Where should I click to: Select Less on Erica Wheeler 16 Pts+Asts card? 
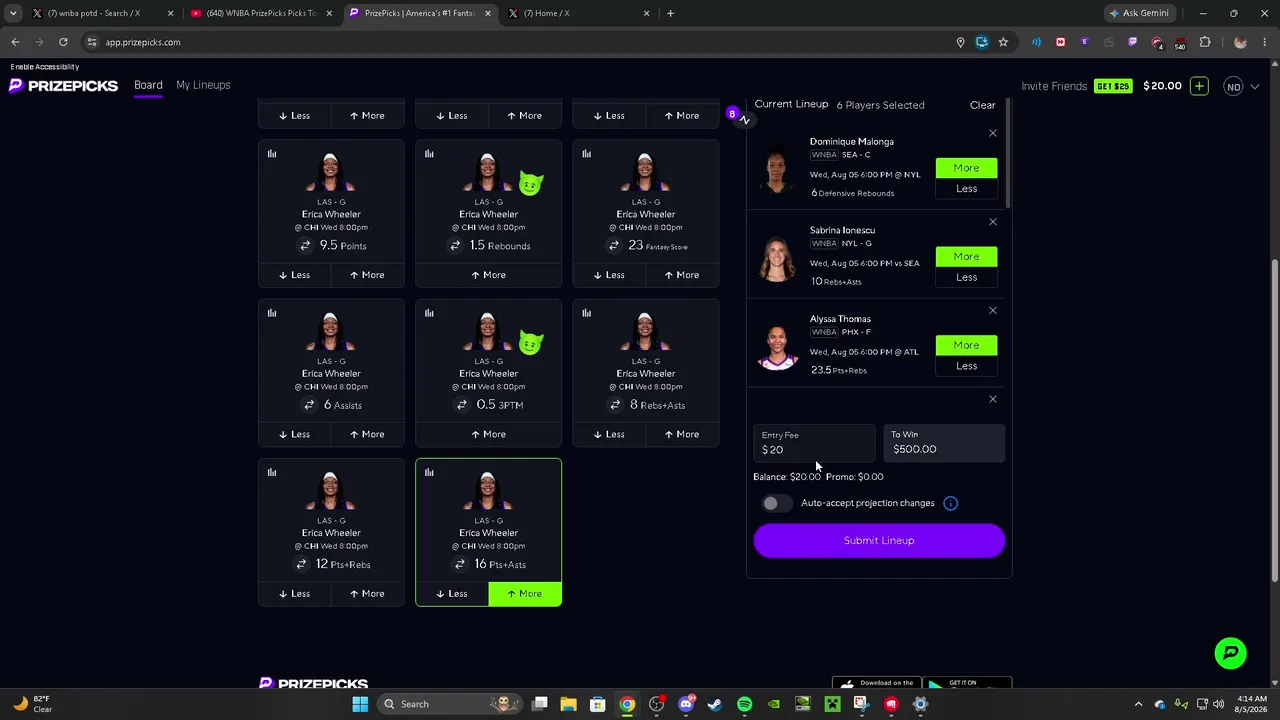[452, 594]
